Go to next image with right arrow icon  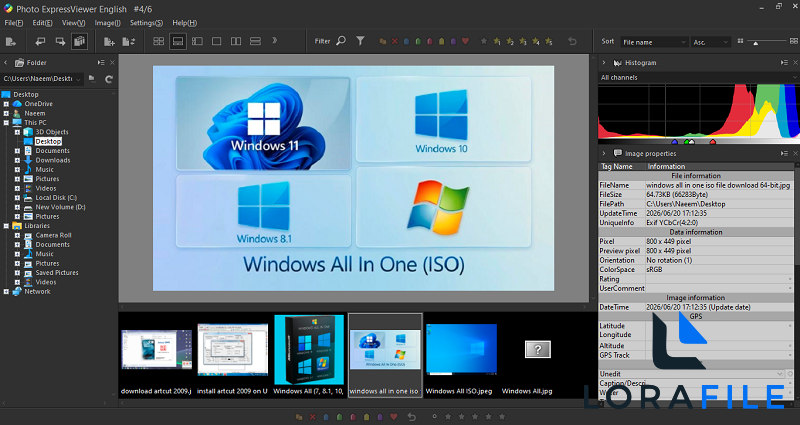pyautogui.click(x=60, y=42)
